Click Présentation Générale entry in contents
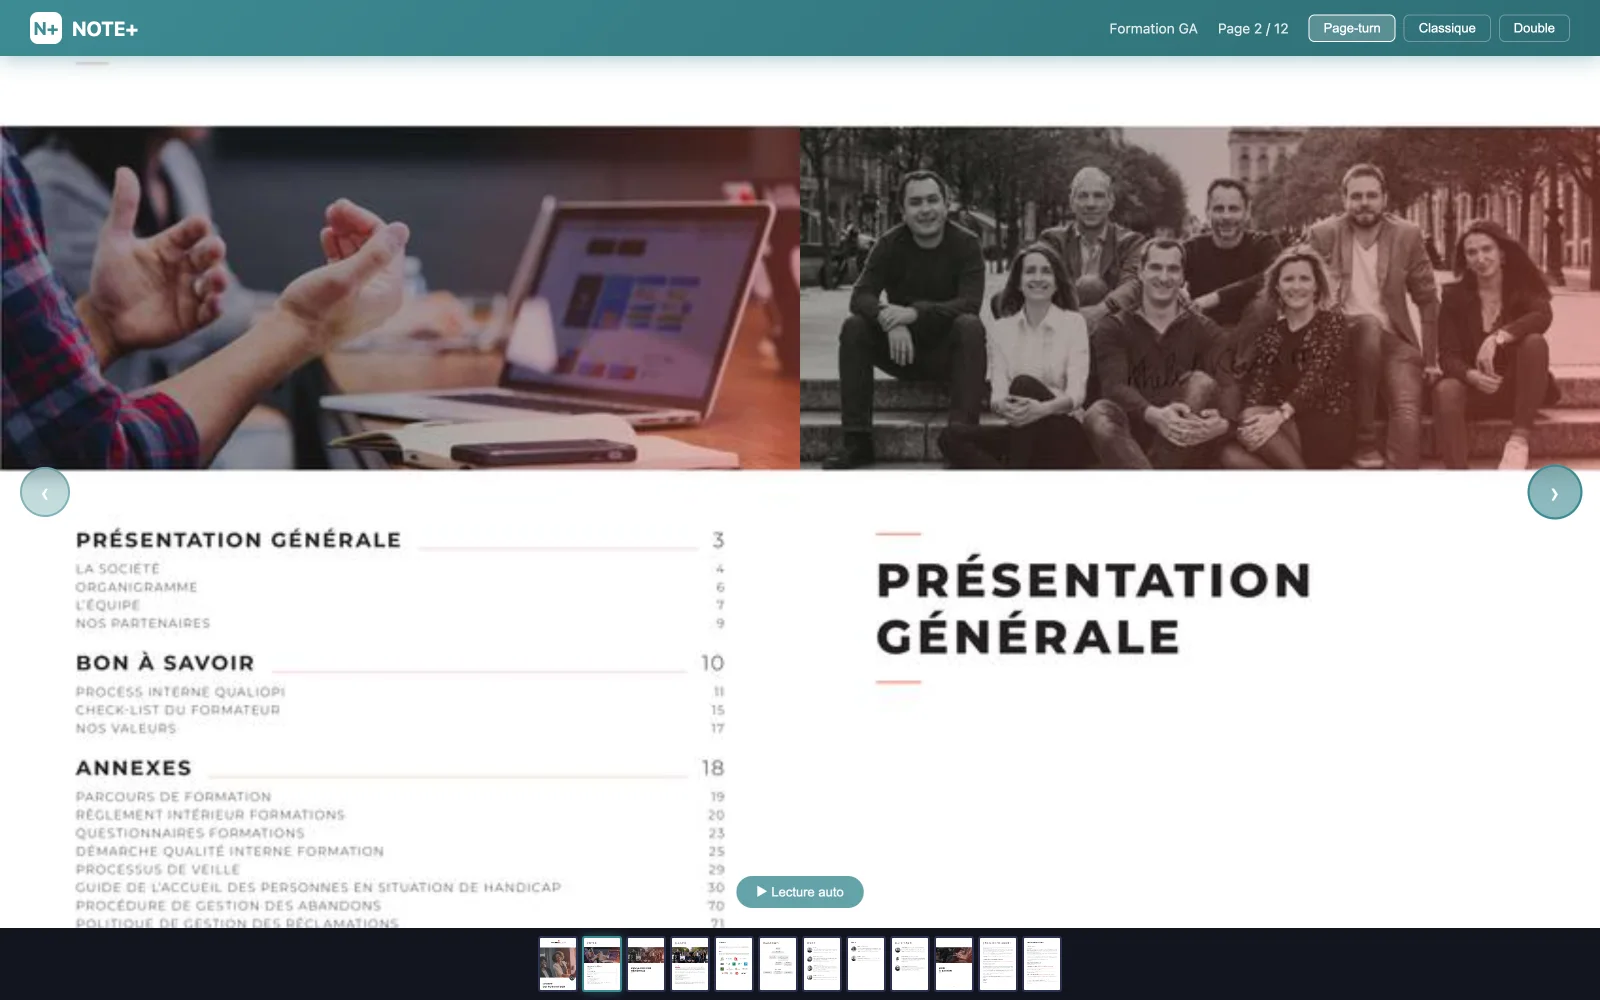The image size is (1600, 1000). pos(238,540)
